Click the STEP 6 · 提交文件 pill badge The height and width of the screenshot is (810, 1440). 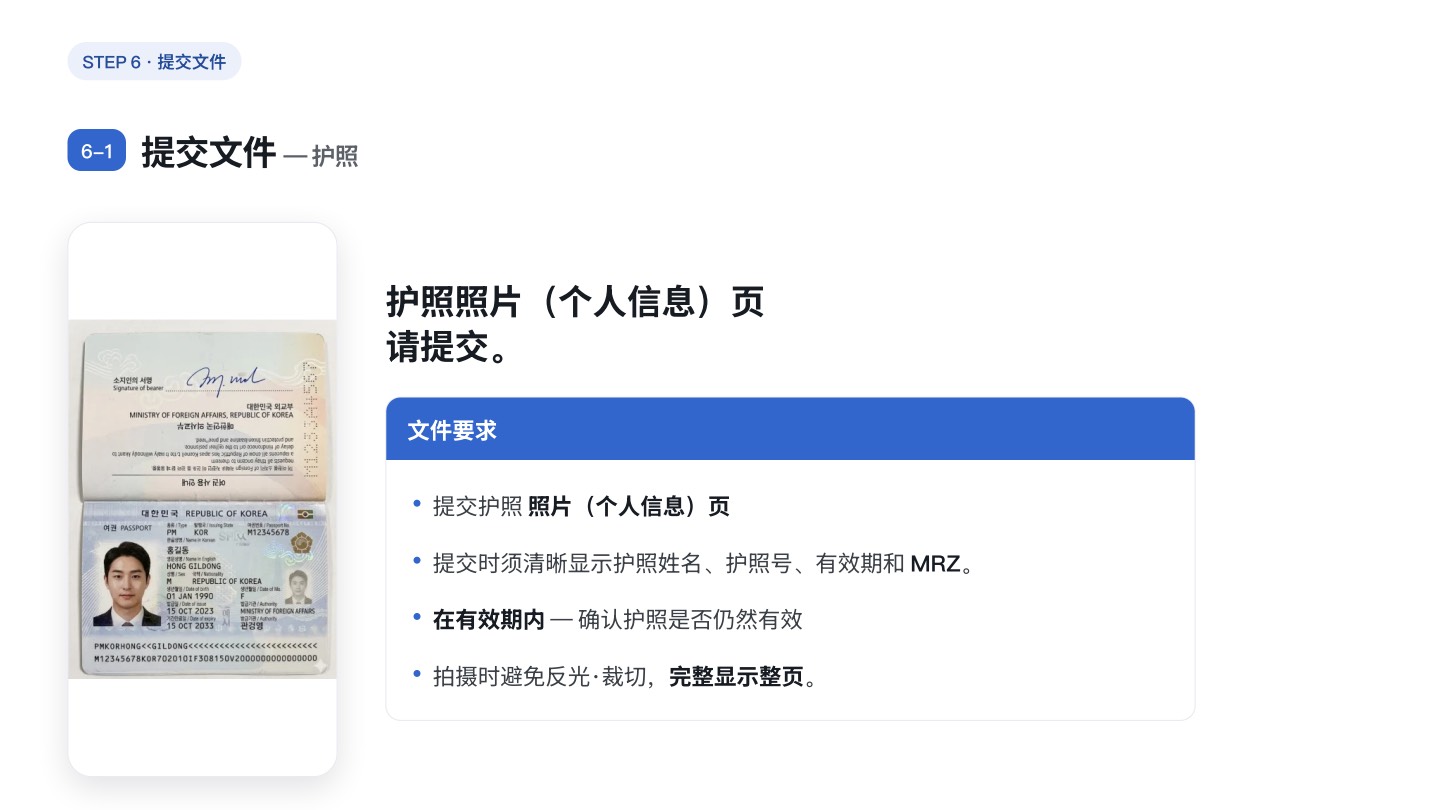coord(154,61)
